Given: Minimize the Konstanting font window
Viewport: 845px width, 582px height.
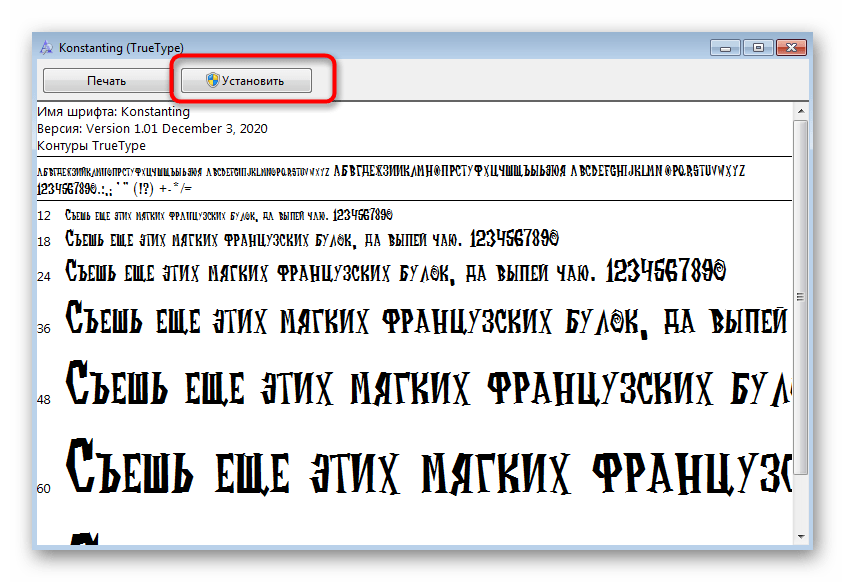Looking at the screenshot, I should click(x=725, y=48).
